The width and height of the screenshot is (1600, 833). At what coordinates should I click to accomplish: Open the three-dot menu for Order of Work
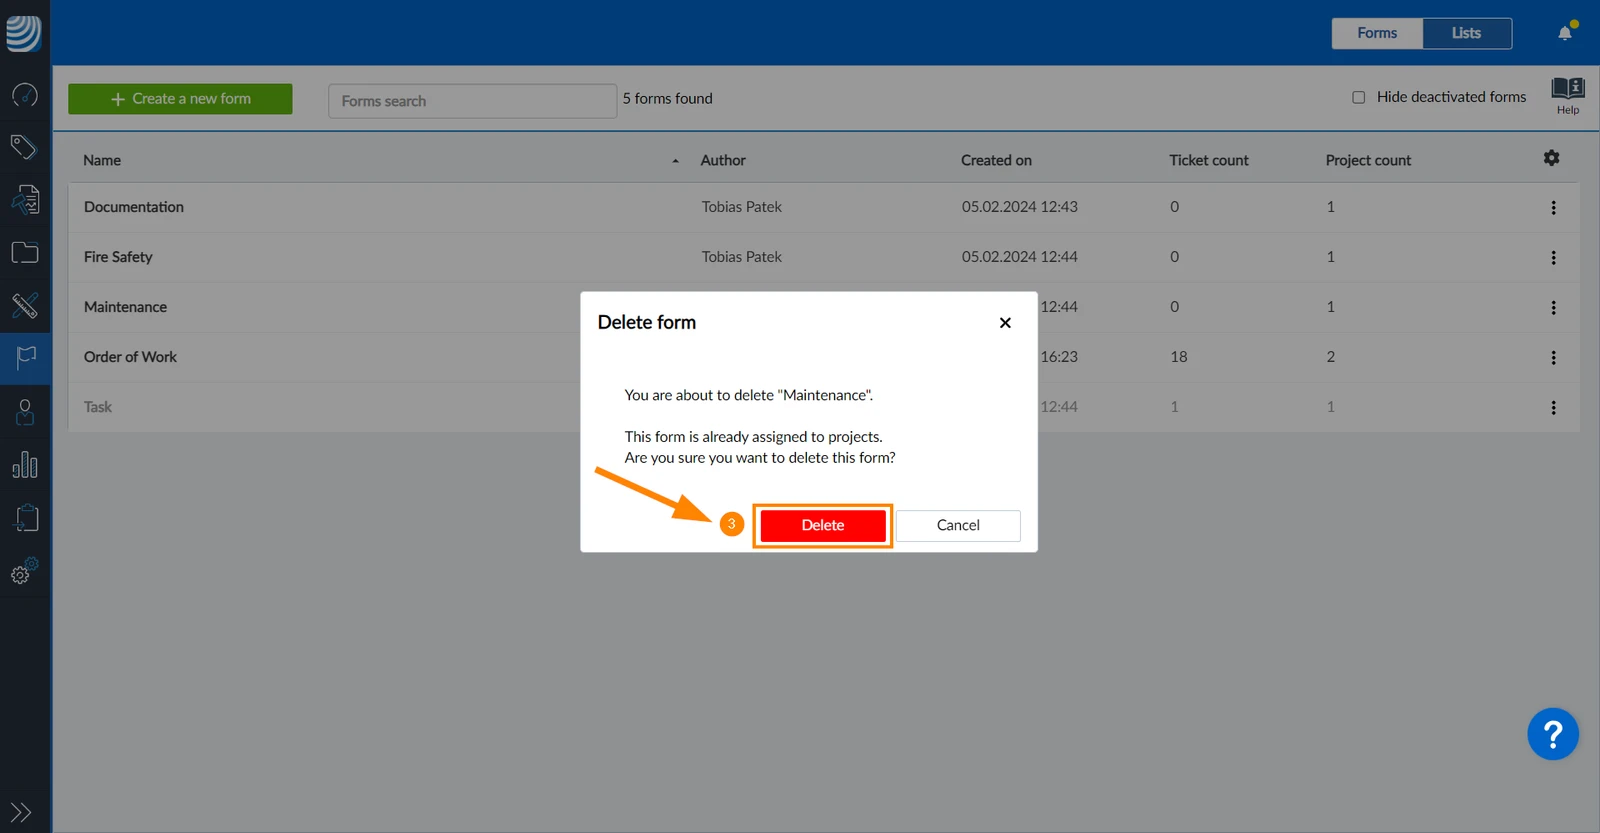[x=1553, y=358]
